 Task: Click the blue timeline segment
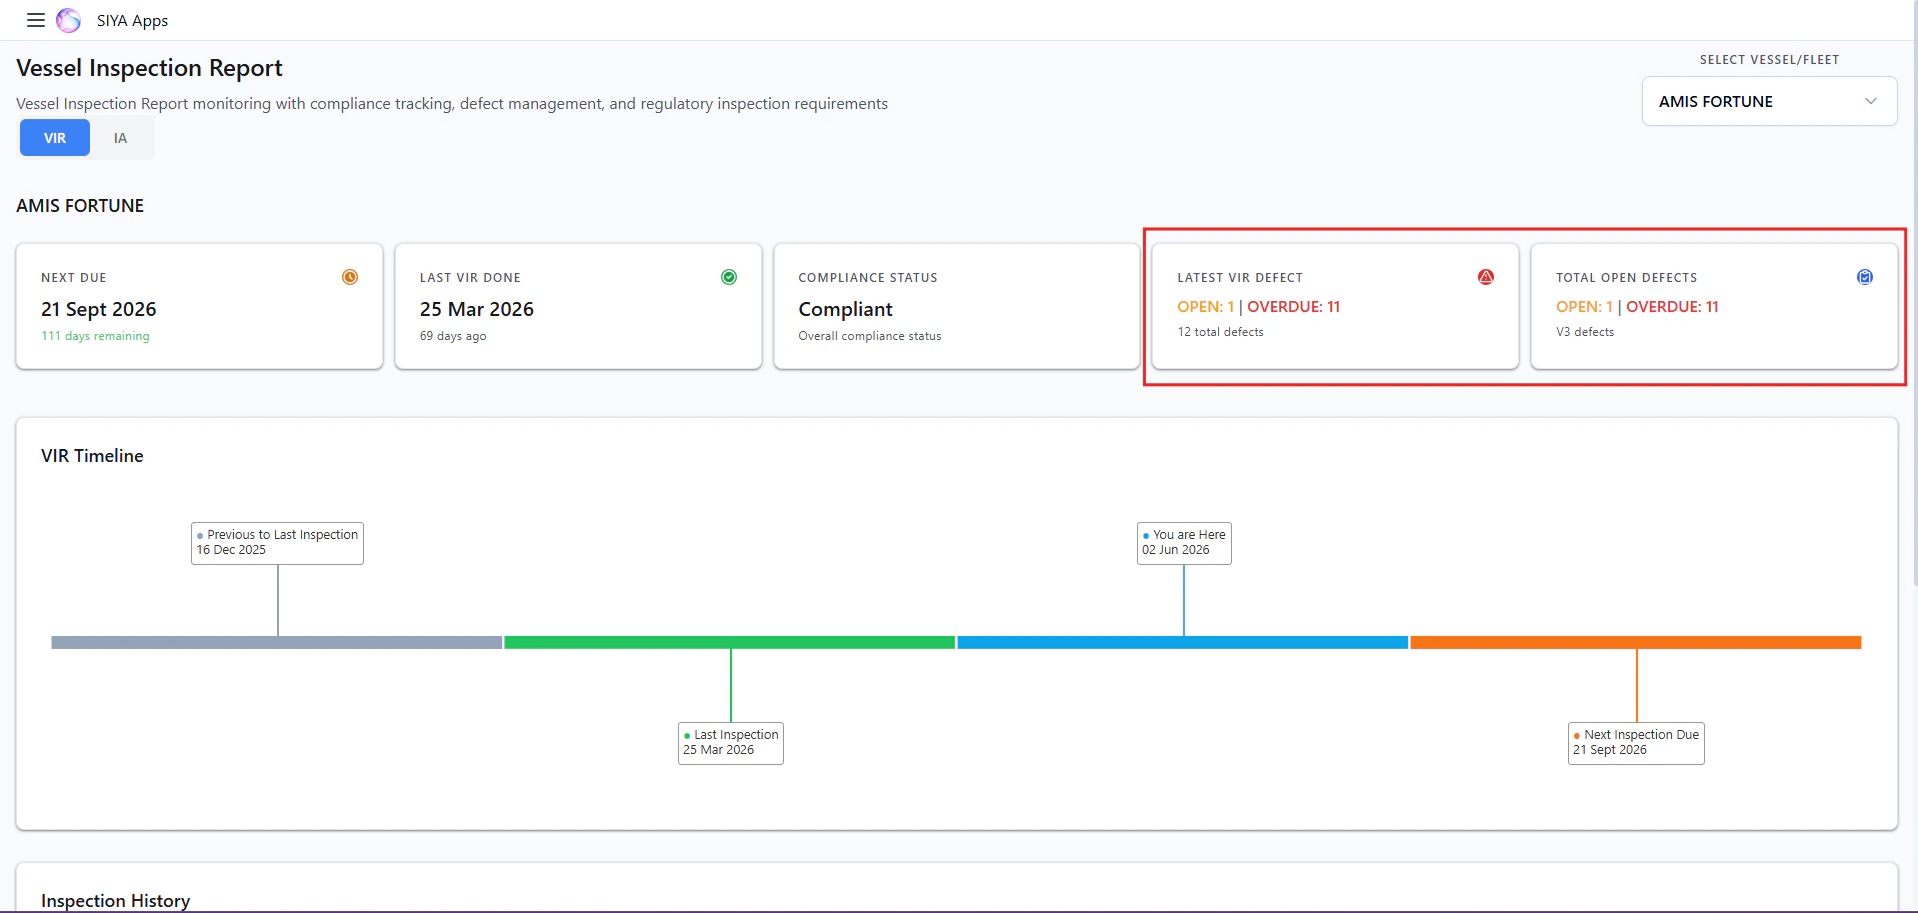coord(1183,642)
